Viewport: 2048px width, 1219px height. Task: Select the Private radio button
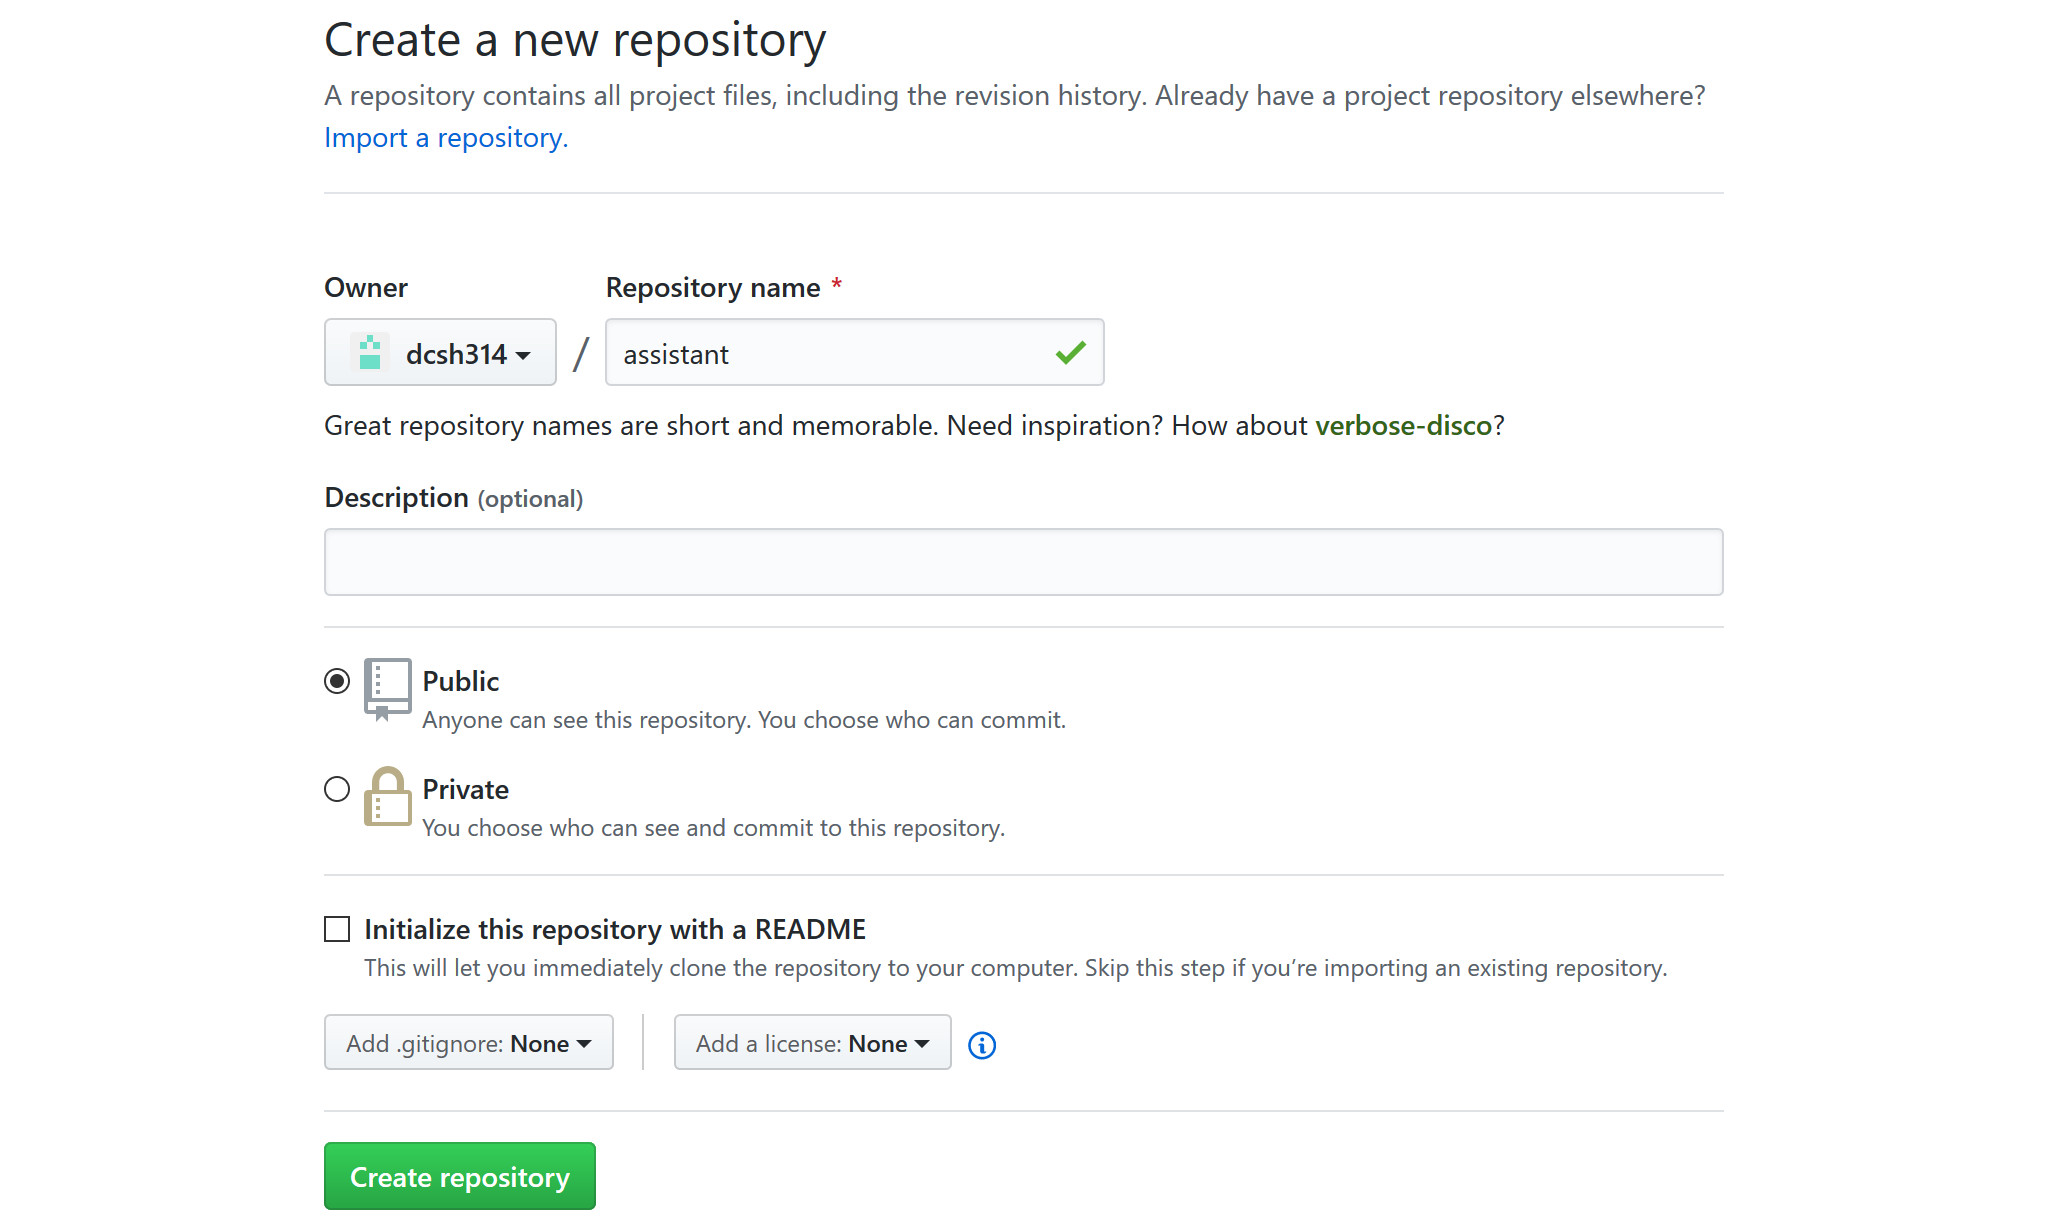pos(337,789)
